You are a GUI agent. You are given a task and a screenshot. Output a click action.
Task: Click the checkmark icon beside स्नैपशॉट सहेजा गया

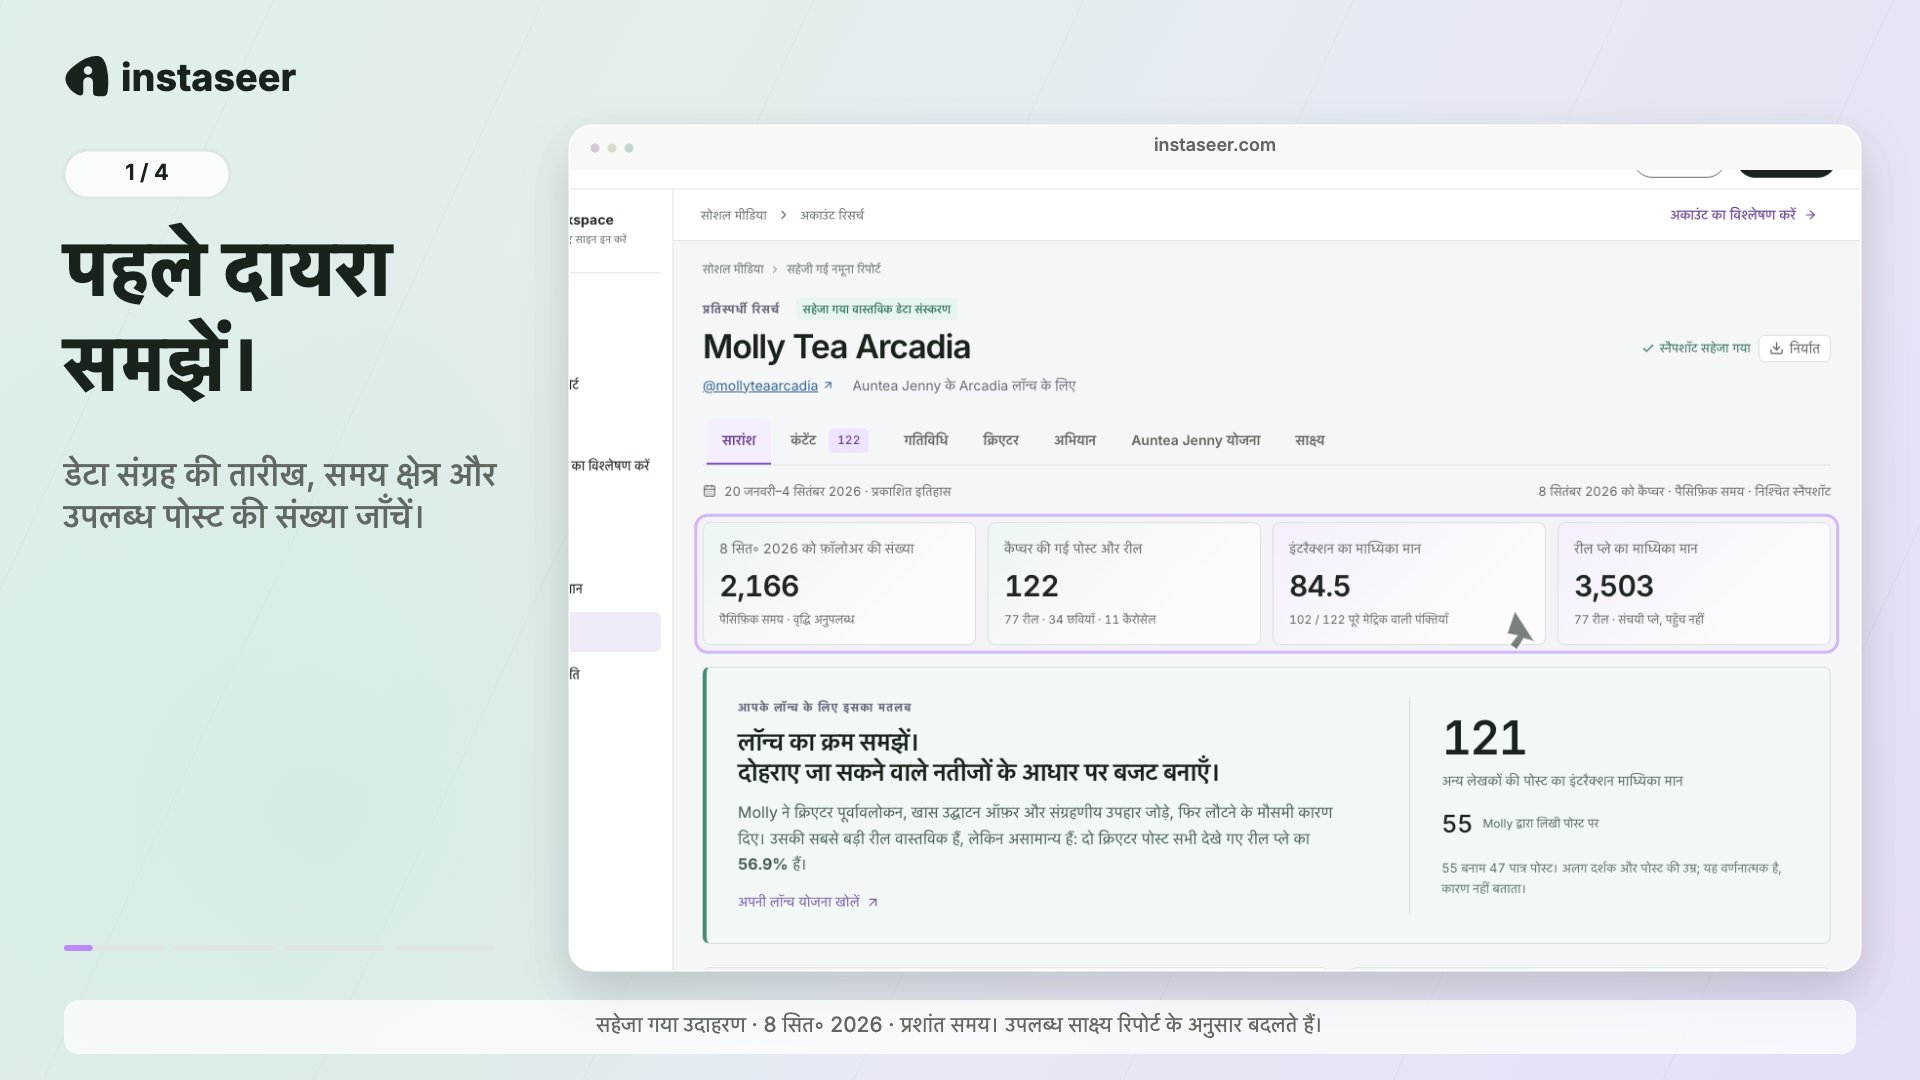(x=1647, y=348)
